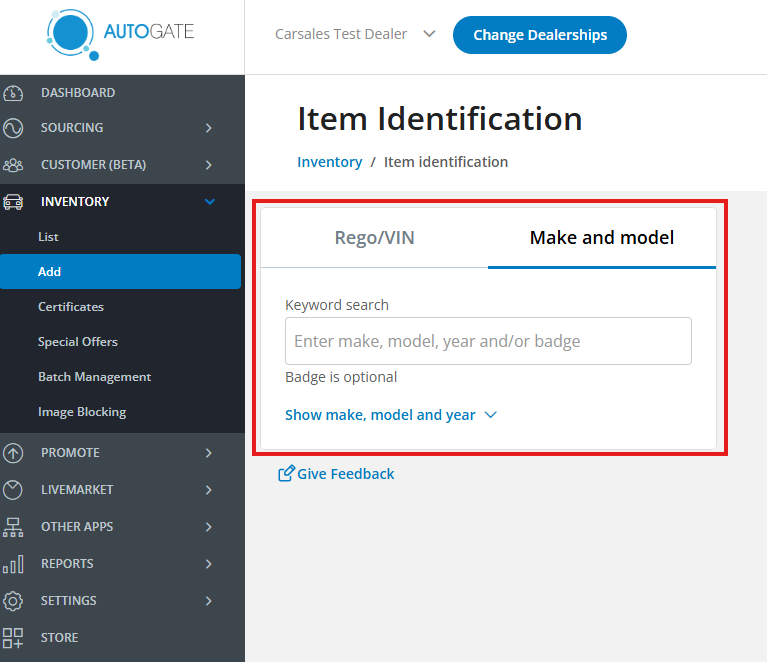Screen dimensions: 767x662
Task: Select the Make and model tab
Action: (601, 238)
